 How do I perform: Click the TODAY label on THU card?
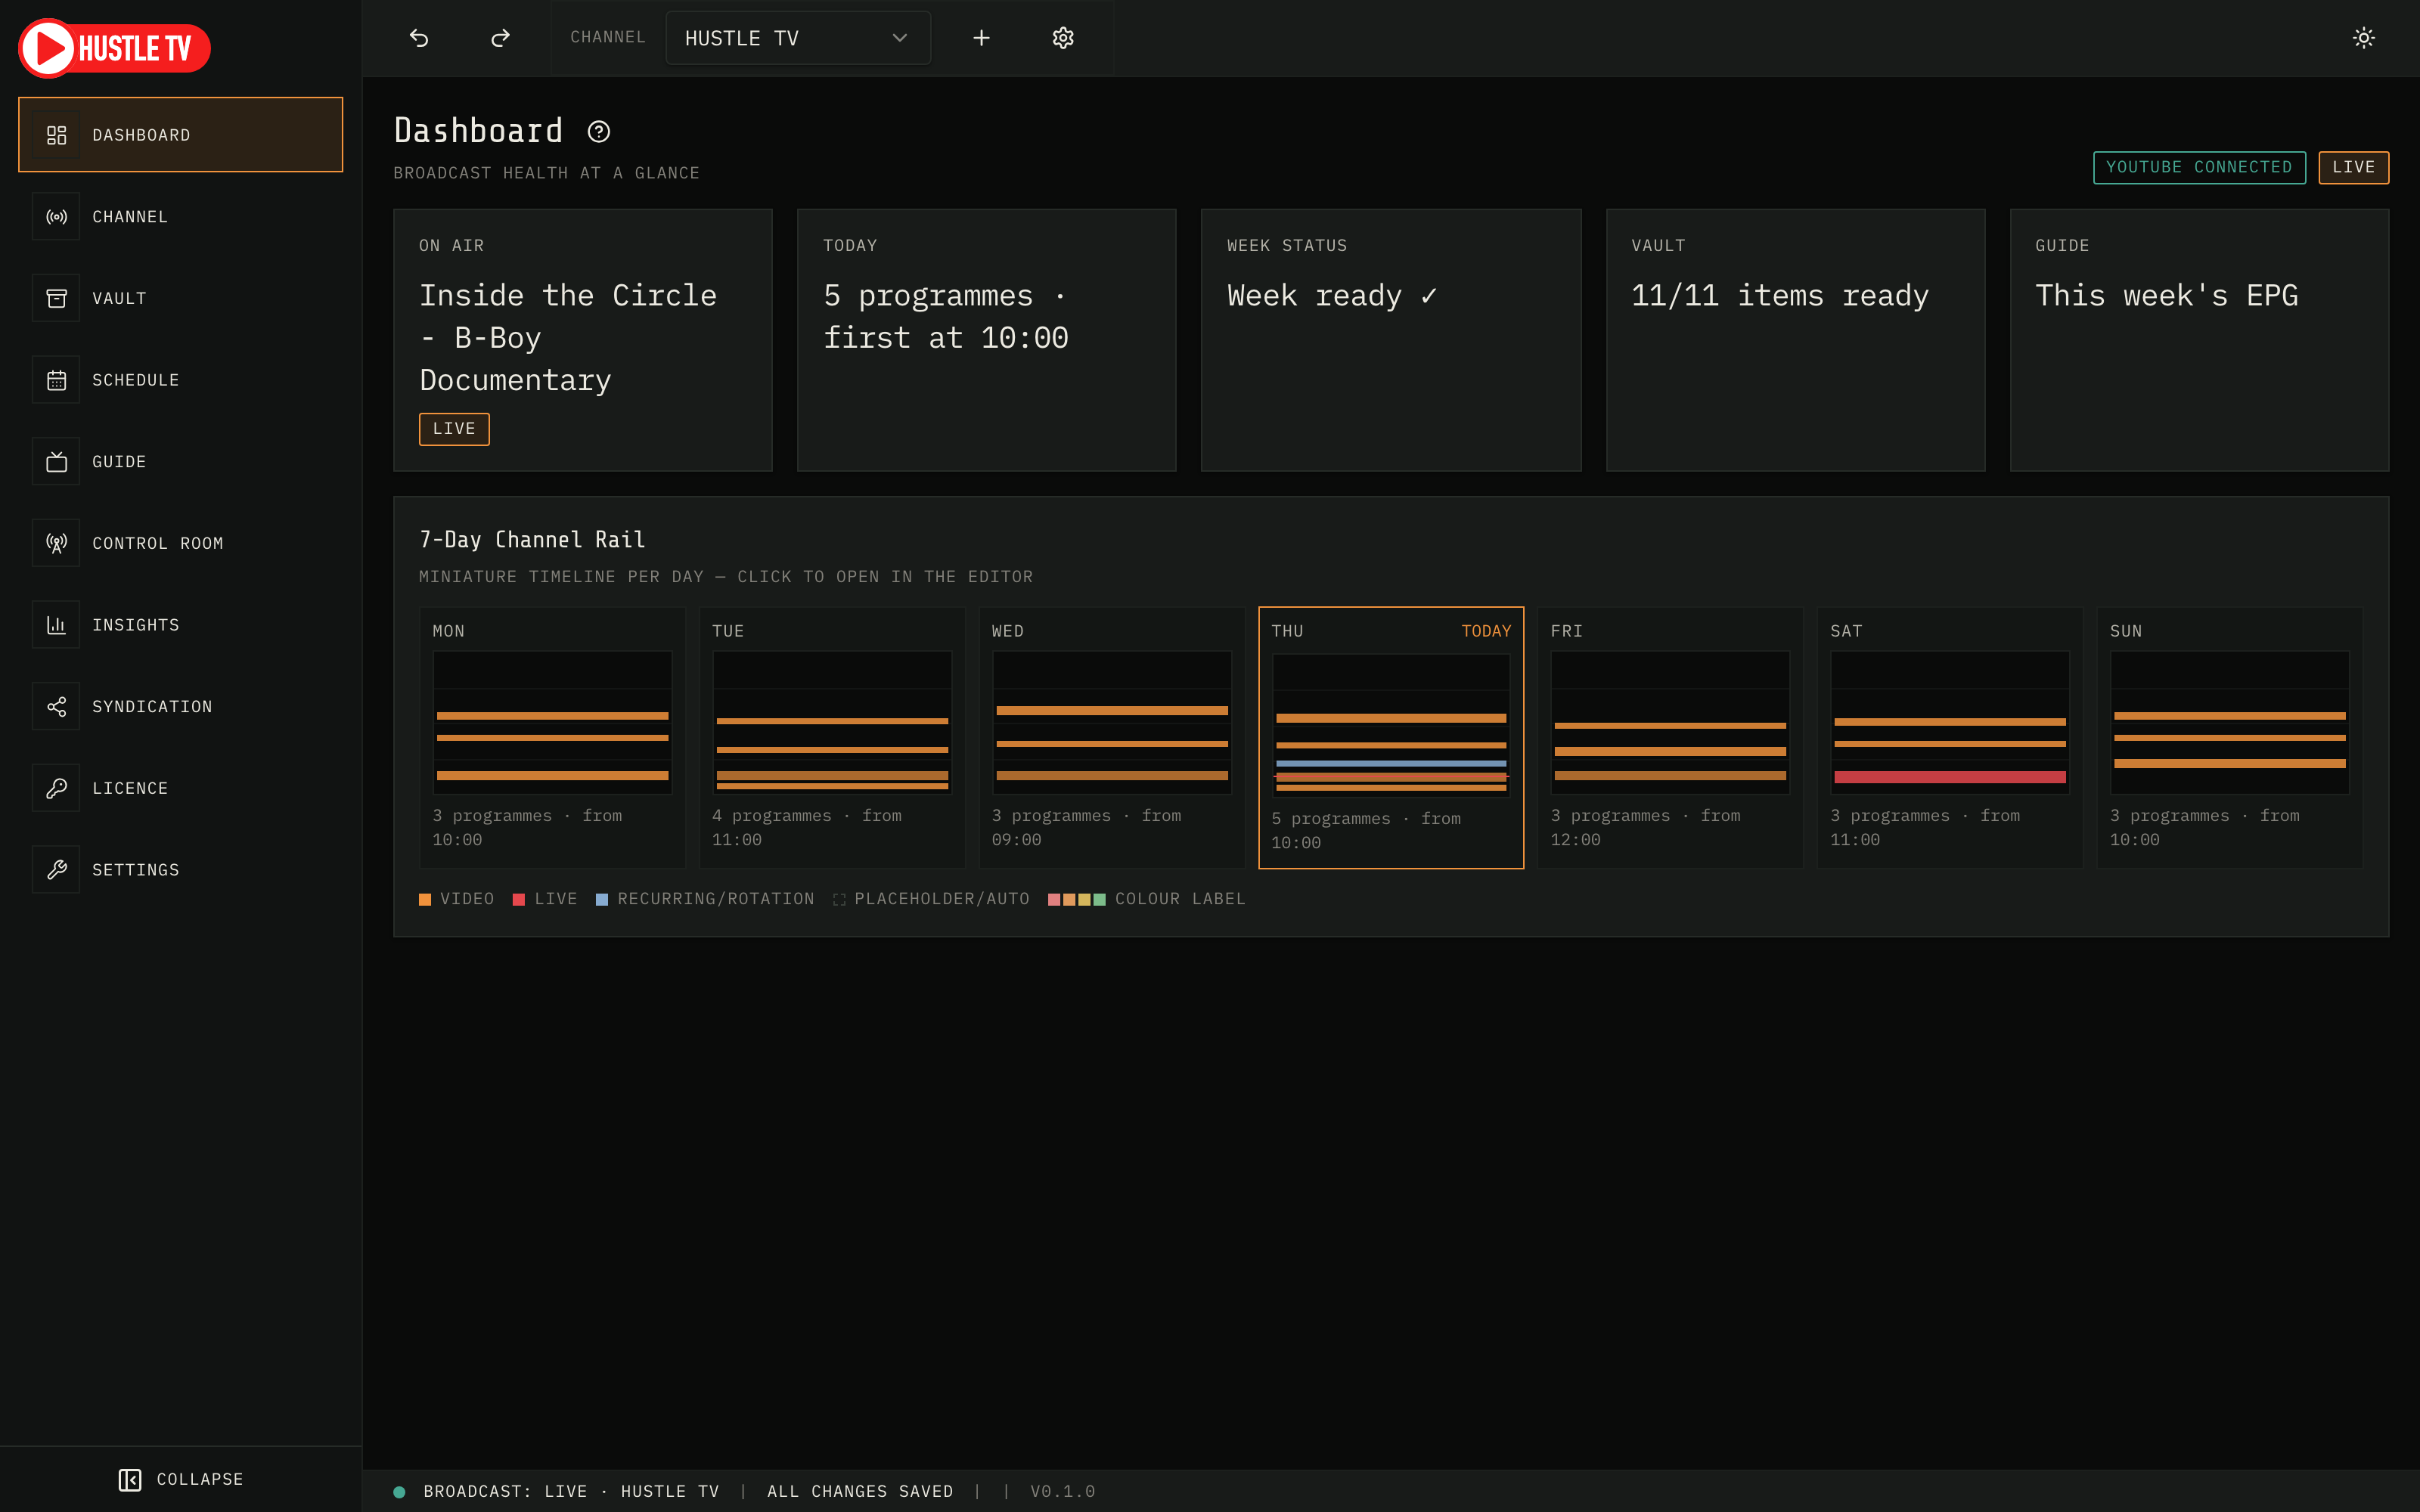click(x=1486, y=631)
